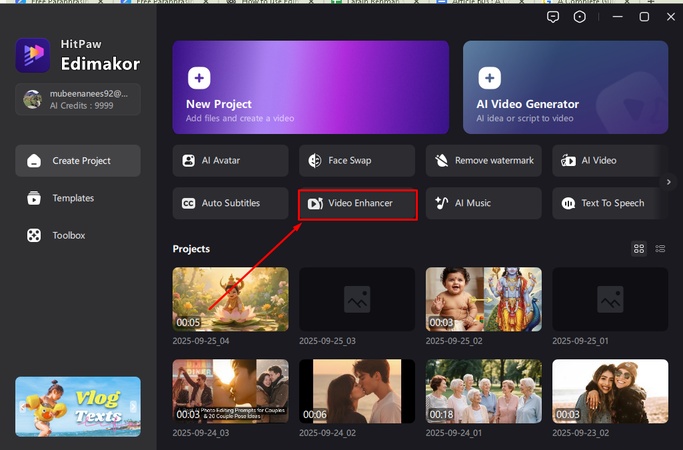Open the Text To Speech tool
683x450 pixels.
pos(609,203)
